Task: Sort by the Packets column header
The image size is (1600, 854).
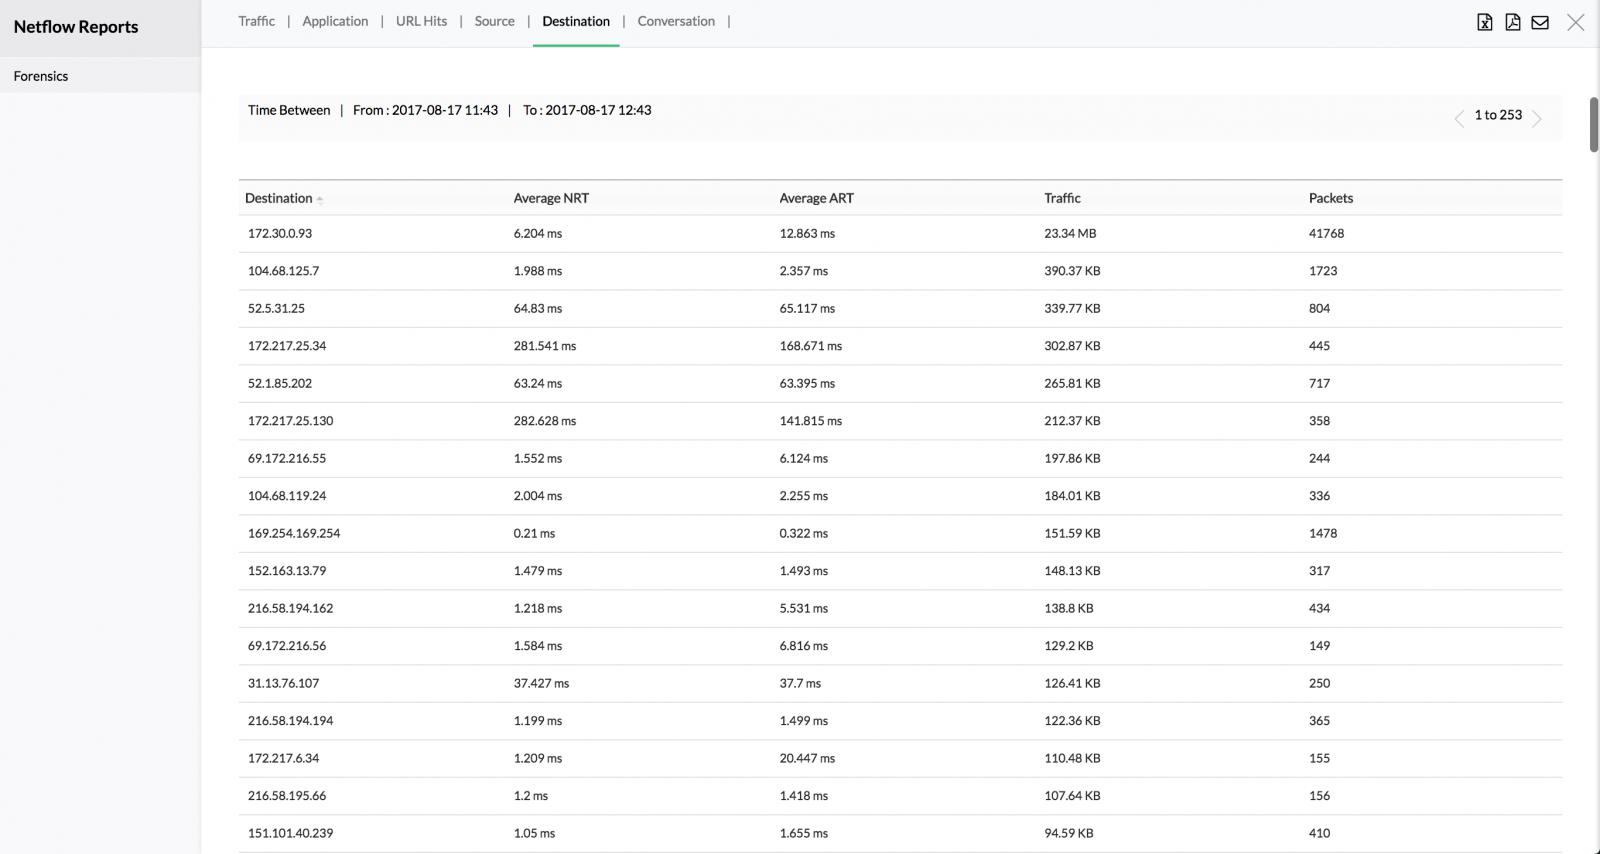Action: pos(1331,198)
